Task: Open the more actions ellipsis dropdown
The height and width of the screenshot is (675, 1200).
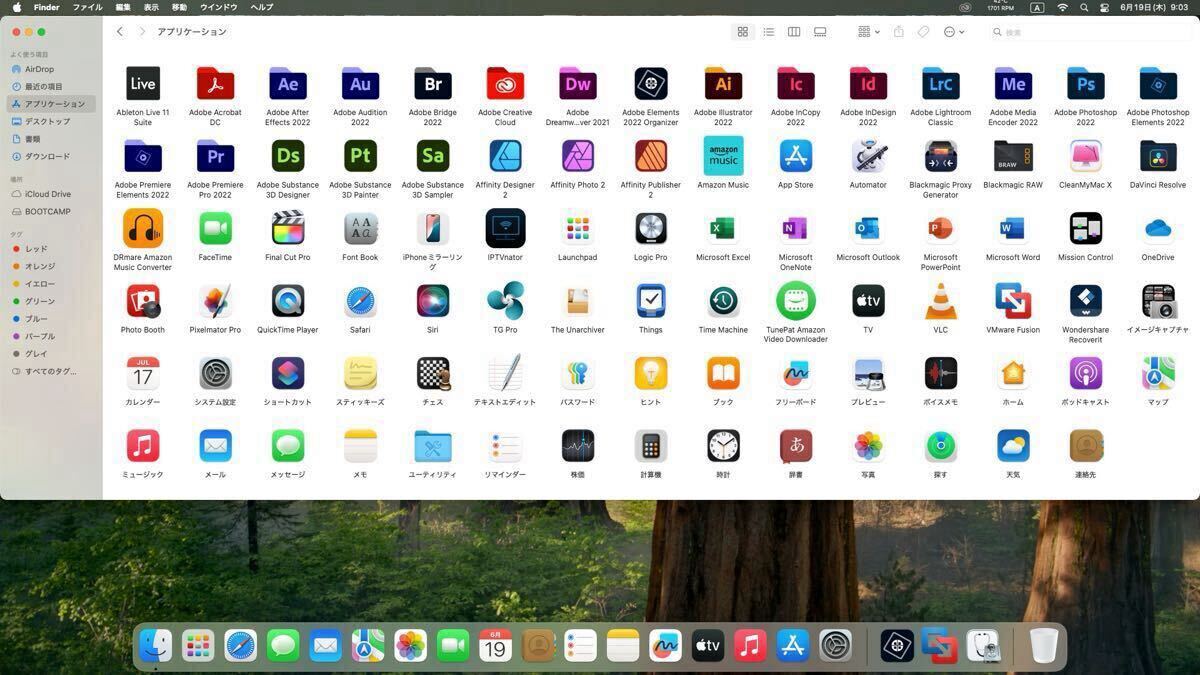Action: click(954, 32)
